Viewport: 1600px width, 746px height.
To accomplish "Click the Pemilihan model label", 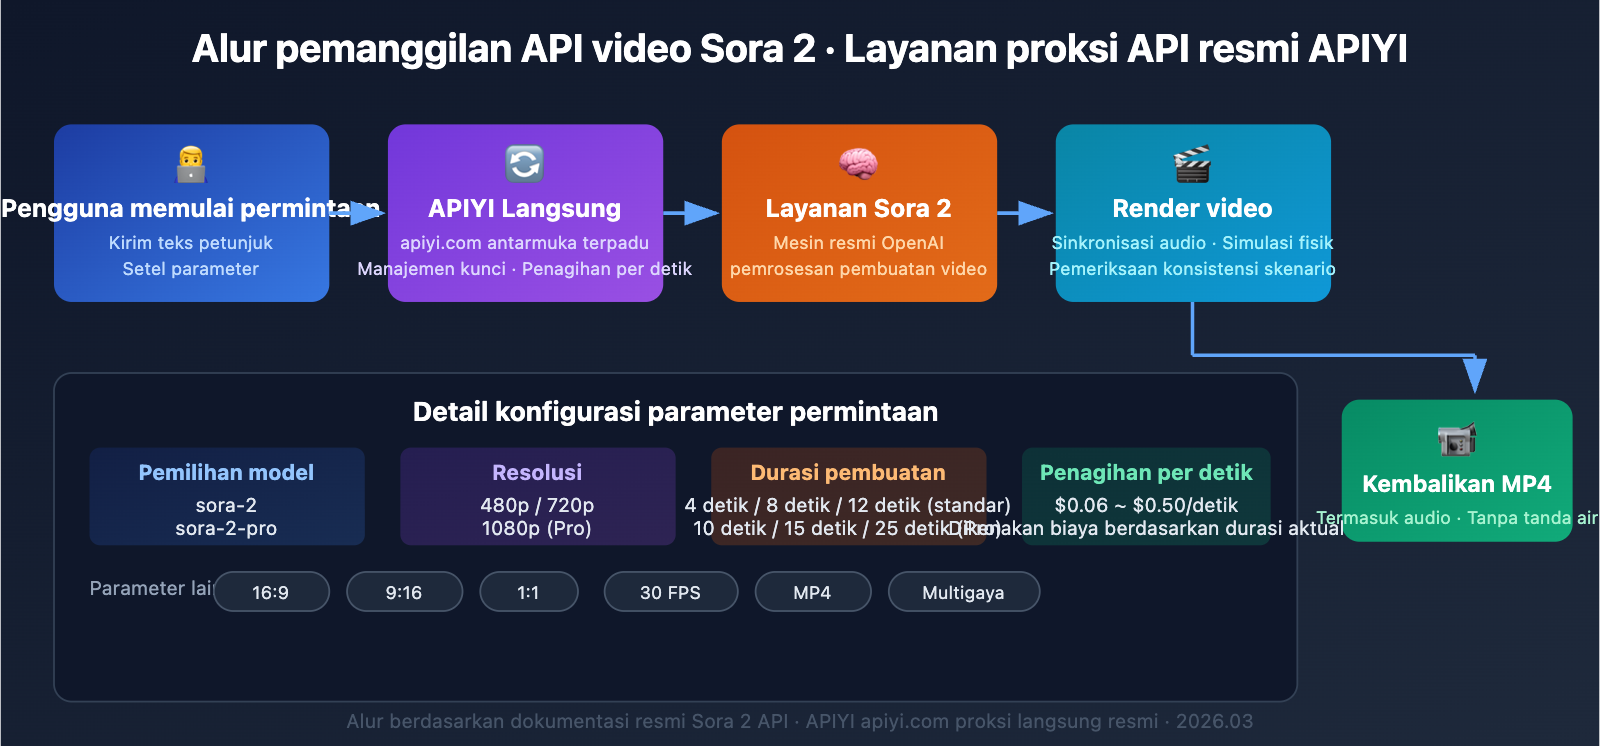I will (226, 472).
